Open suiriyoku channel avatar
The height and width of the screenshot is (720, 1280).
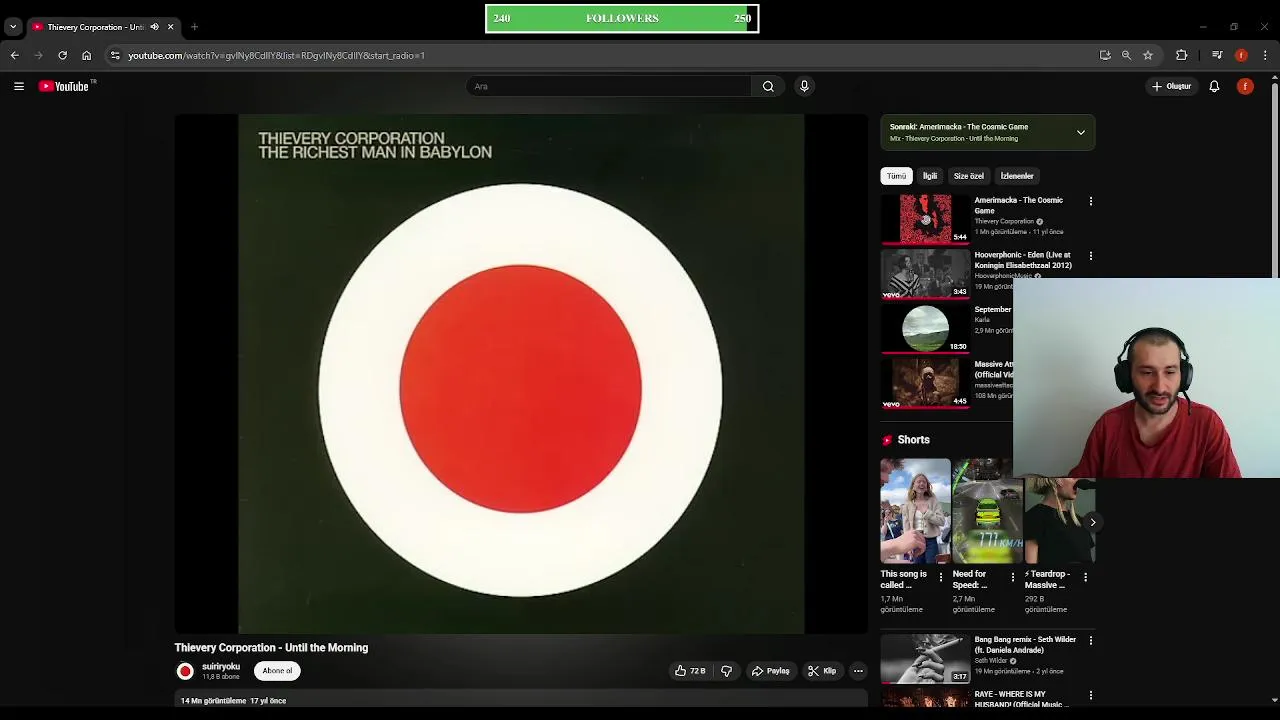pos(185,671)
